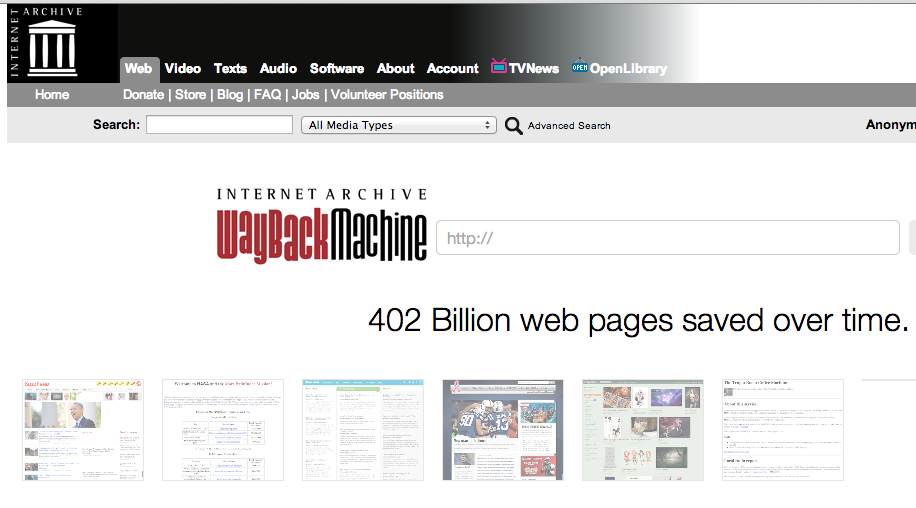The image size is (916, 508).
Task: Click the Advanced Search link
Action: pyautogui.click(x=569, y=126)
